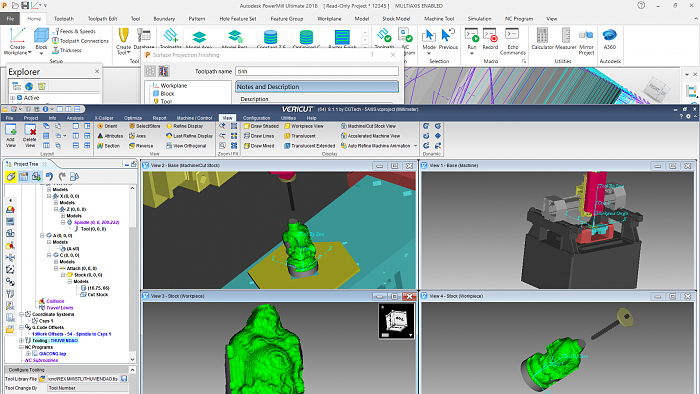
Task: Open the Section view tool
Action: point(108,146)
